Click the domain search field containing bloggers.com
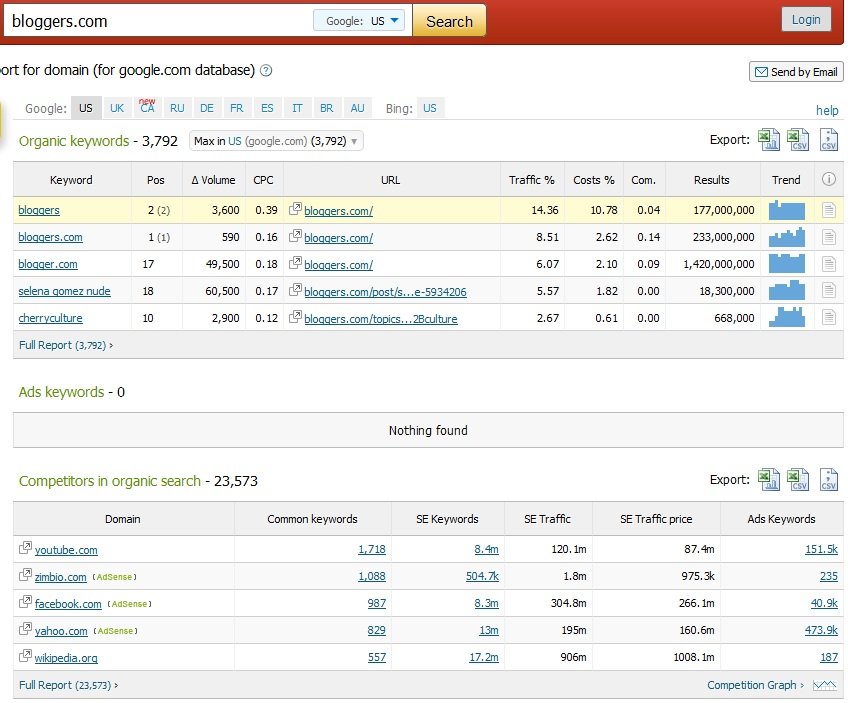848x703 pixels. coord(159,21)
